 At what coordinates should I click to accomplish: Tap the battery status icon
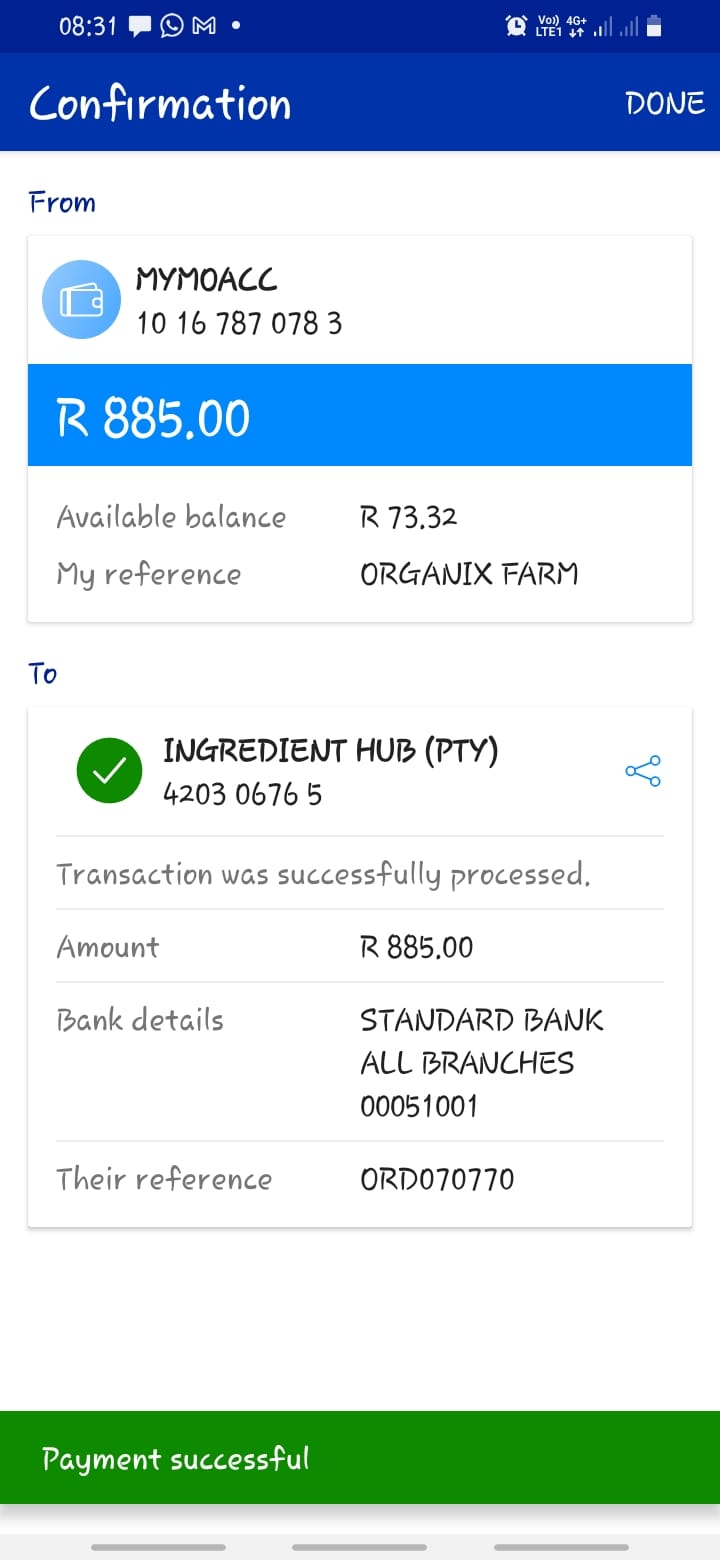654,26
